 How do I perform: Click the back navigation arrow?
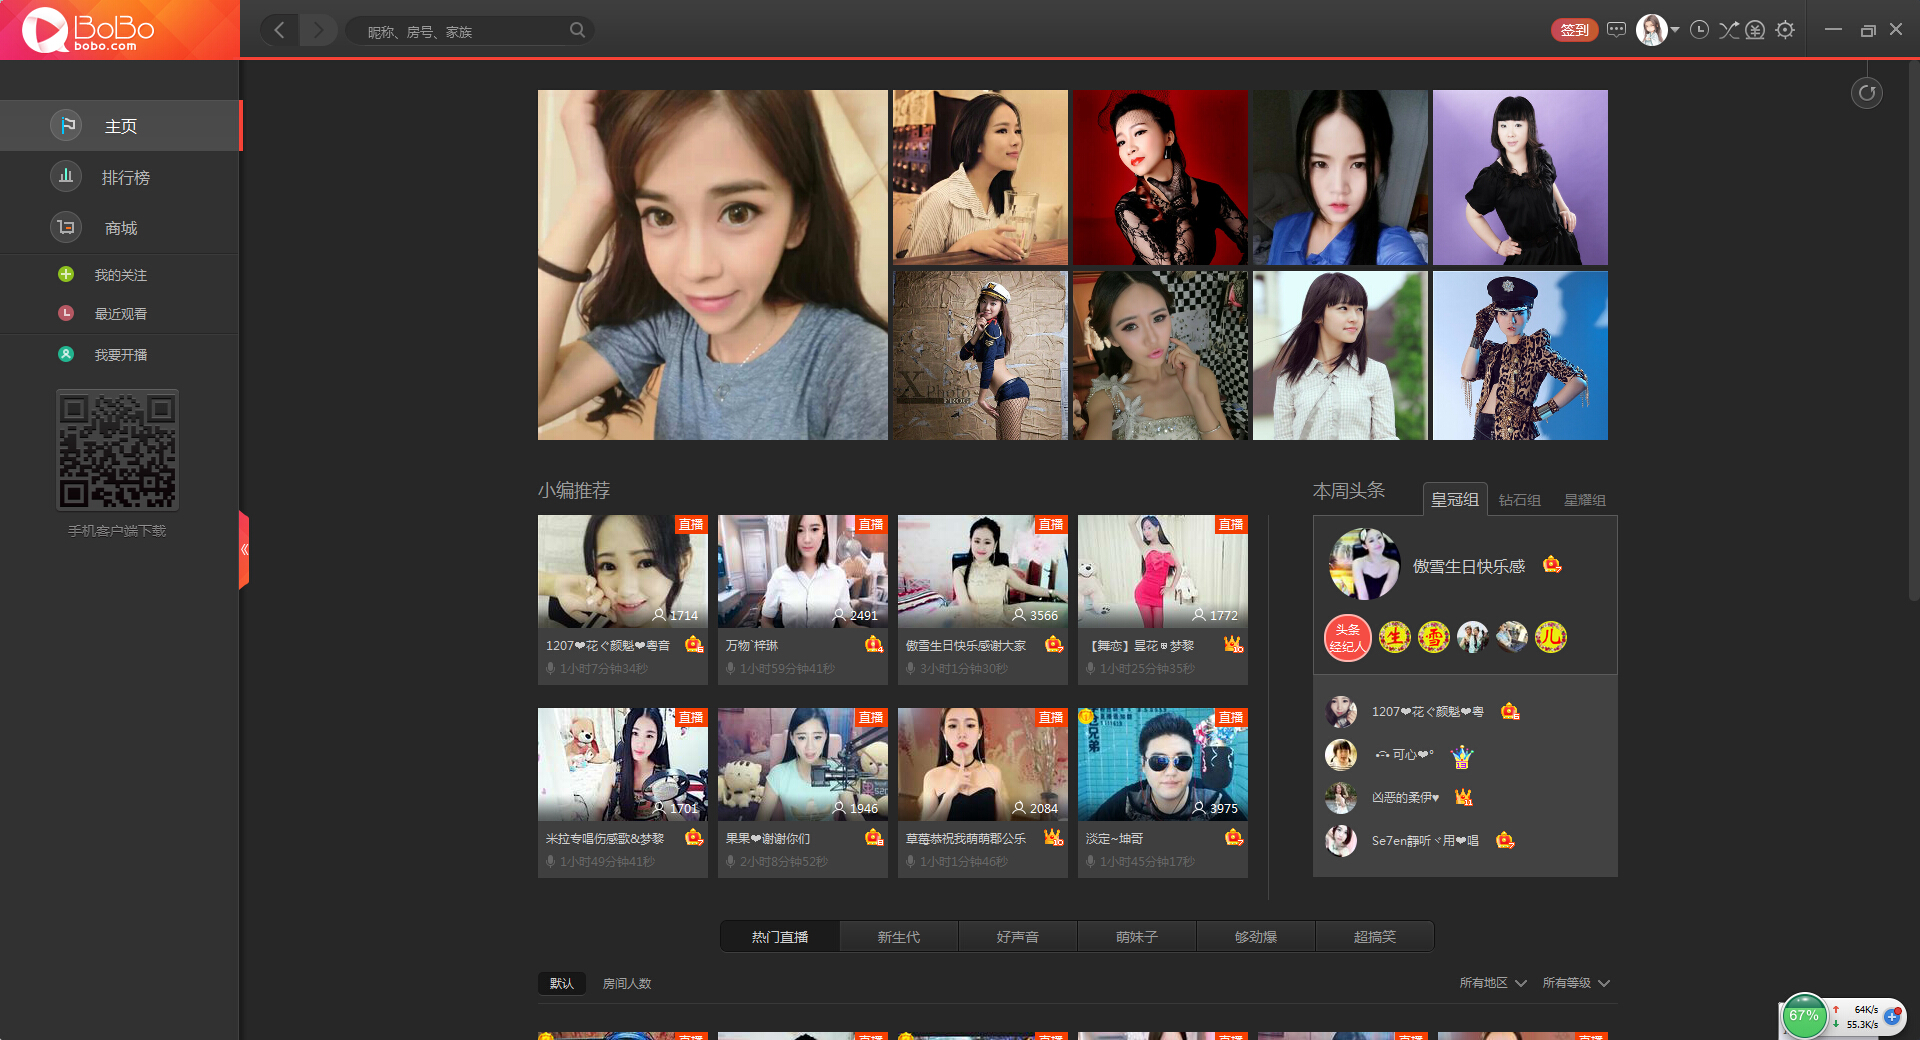280,30
